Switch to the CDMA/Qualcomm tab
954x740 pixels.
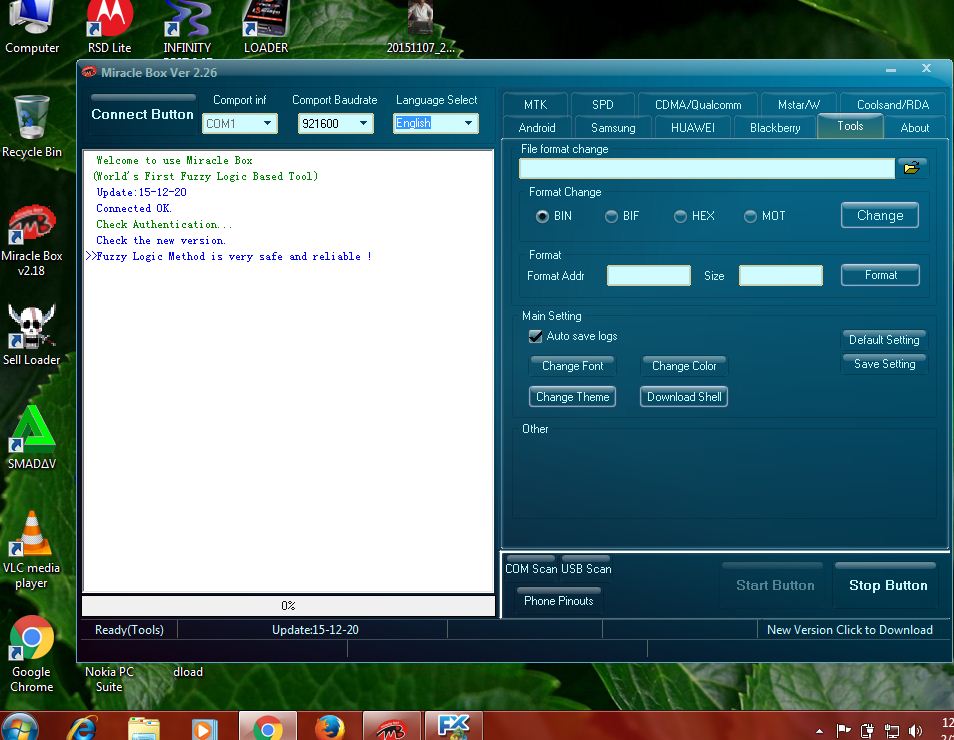pos(698,105)
